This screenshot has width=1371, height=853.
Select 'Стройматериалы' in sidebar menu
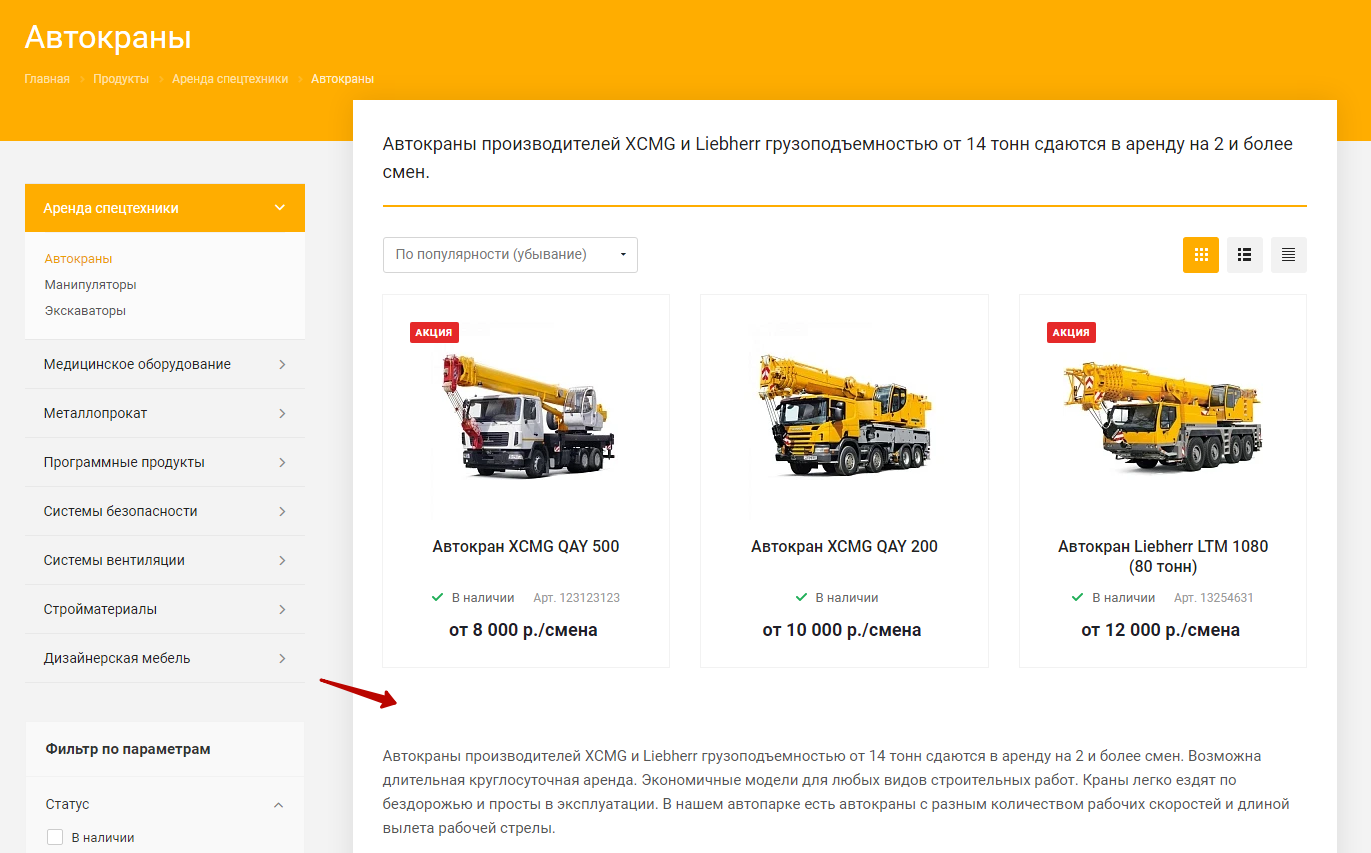(x=100, y=610)
